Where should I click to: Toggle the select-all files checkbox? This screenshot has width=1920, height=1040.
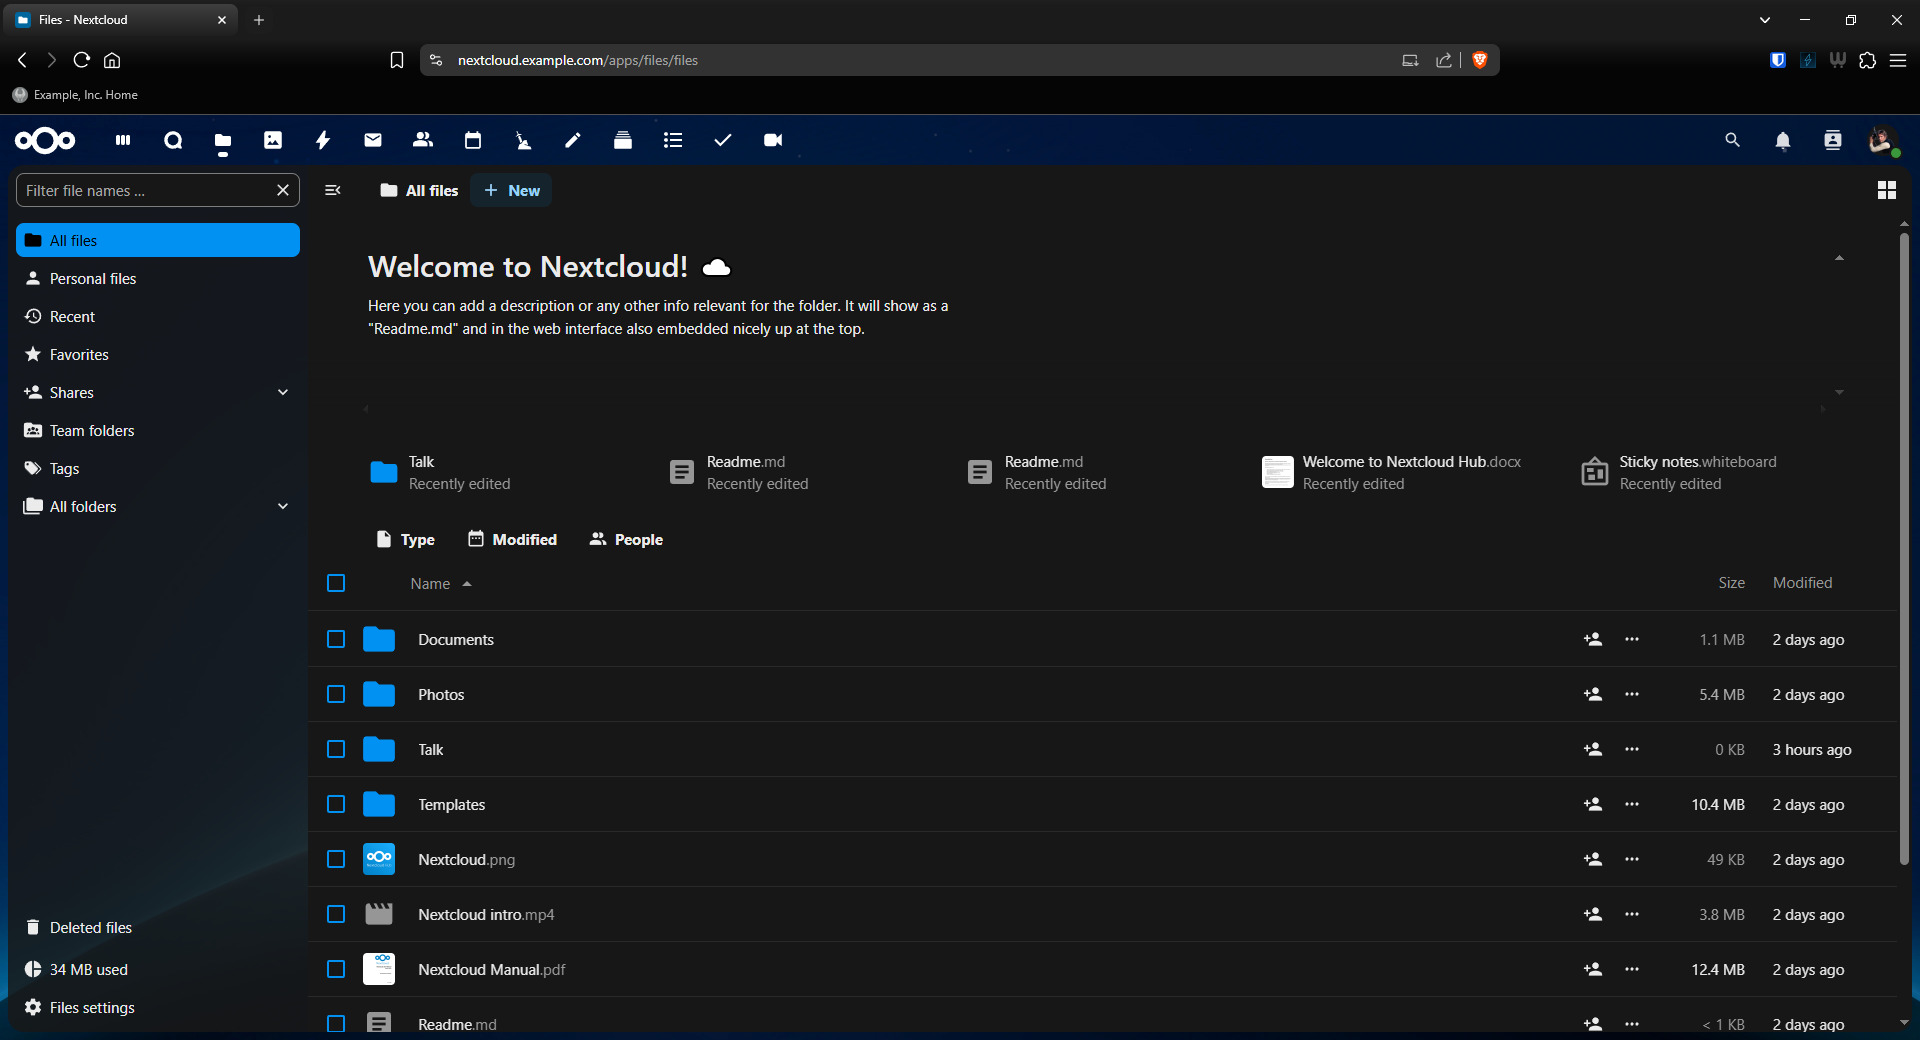[336, 583]
